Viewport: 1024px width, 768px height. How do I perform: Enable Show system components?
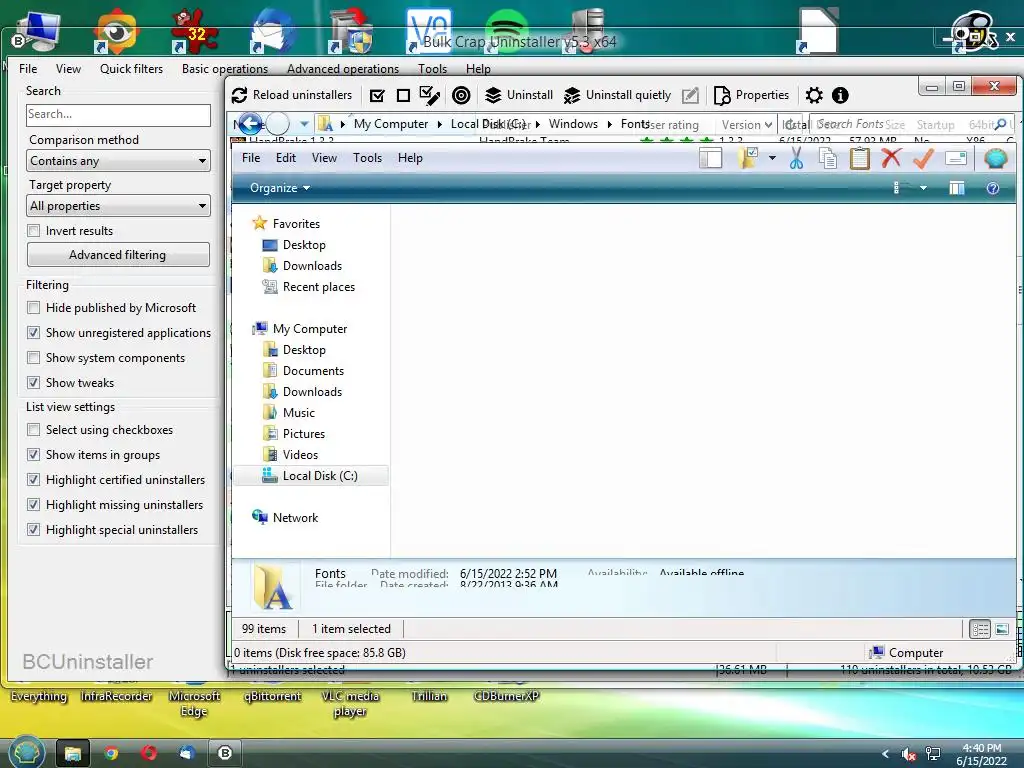[33, 357]
